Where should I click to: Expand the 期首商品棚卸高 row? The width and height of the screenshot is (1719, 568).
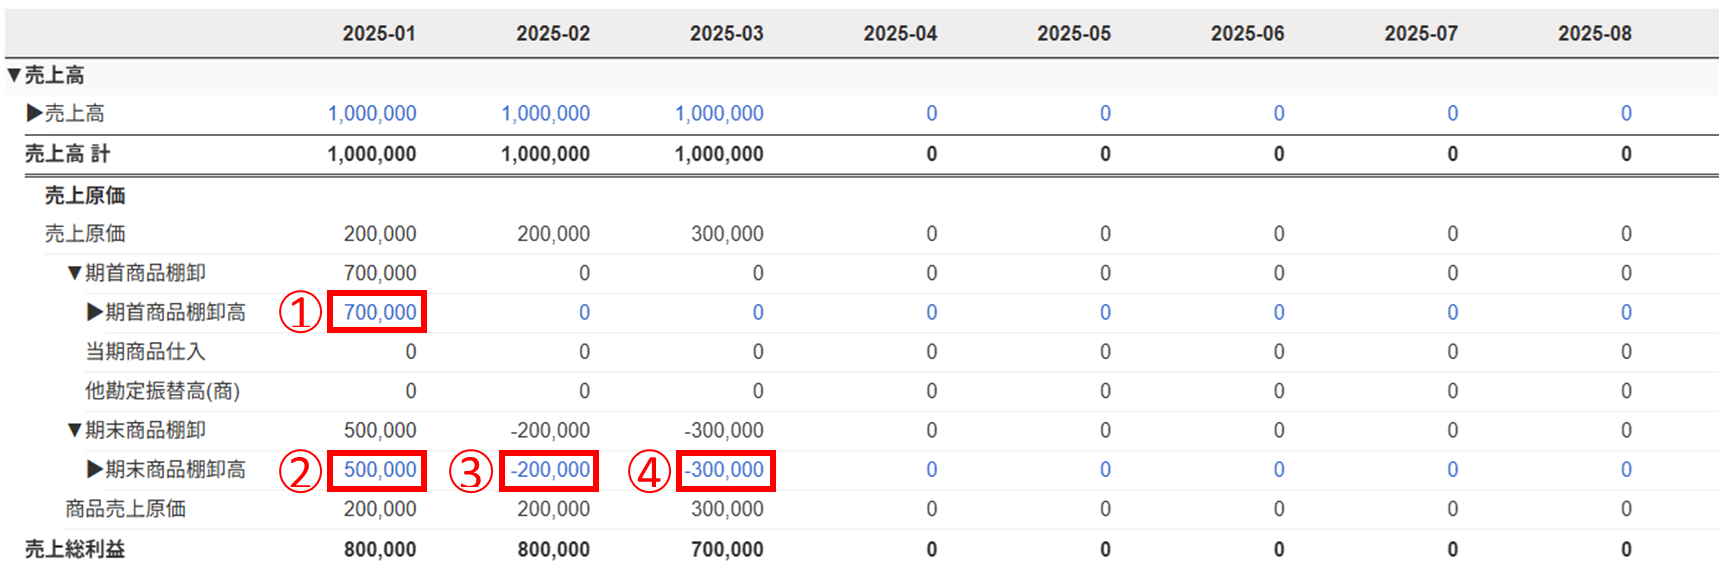[95, 312]
